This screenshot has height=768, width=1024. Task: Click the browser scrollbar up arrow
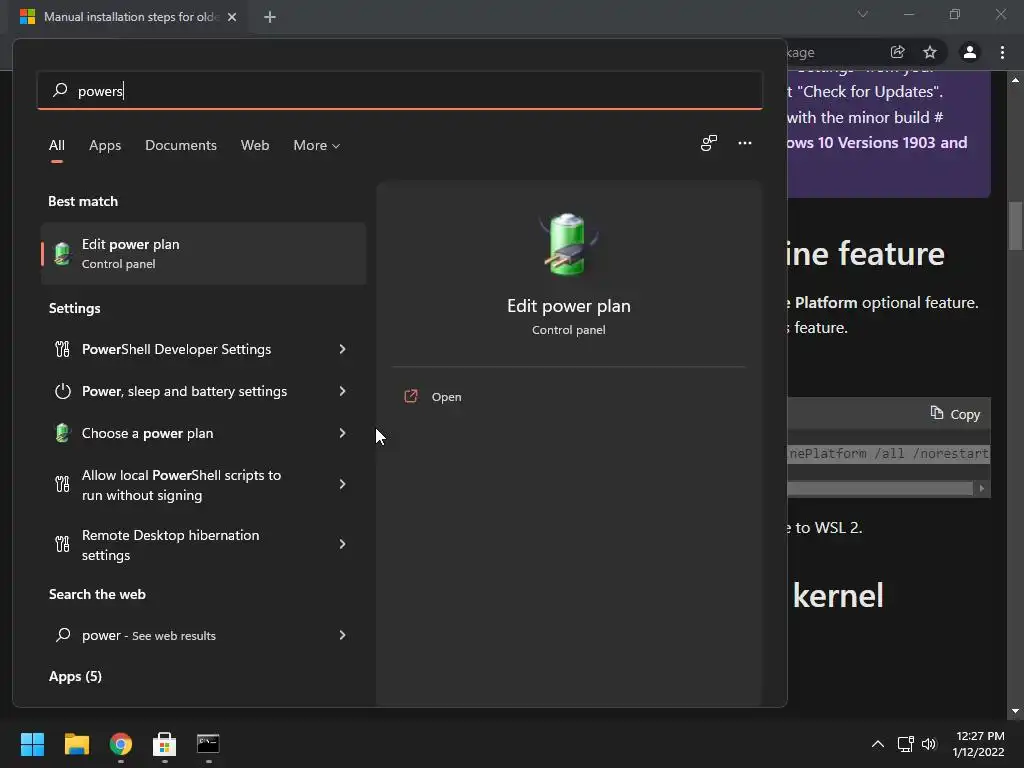pyautogui.click(x=1015, y=80)
